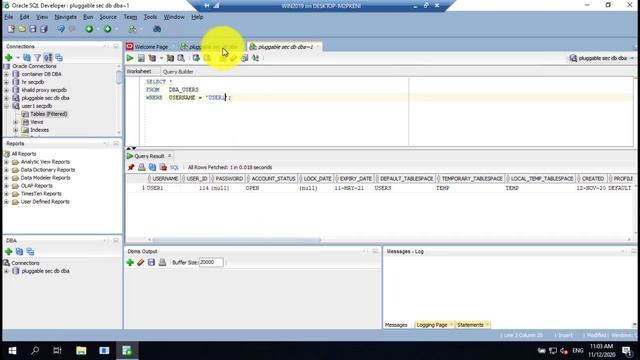
Task: Open the Tools menu
Action: click(x=150, y=17)
